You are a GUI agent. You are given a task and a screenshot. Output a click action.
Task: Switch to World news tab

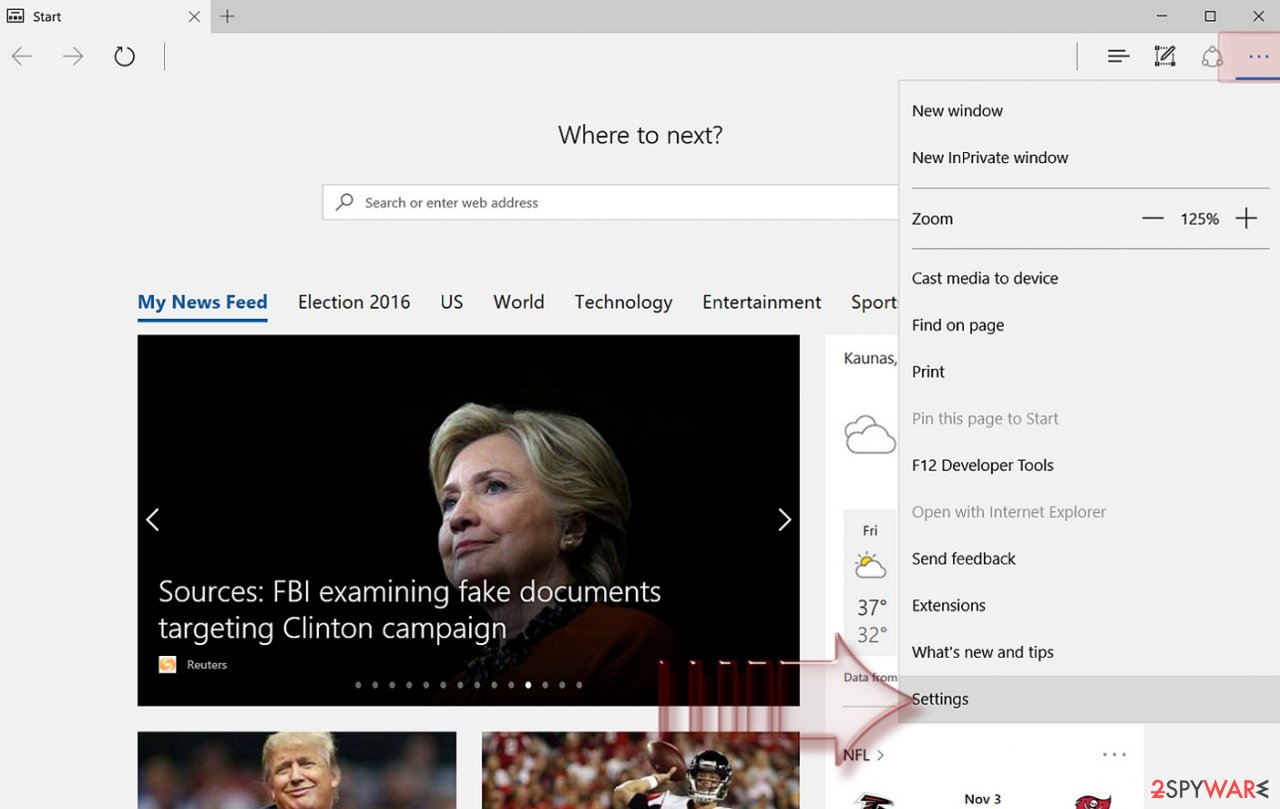519,302
